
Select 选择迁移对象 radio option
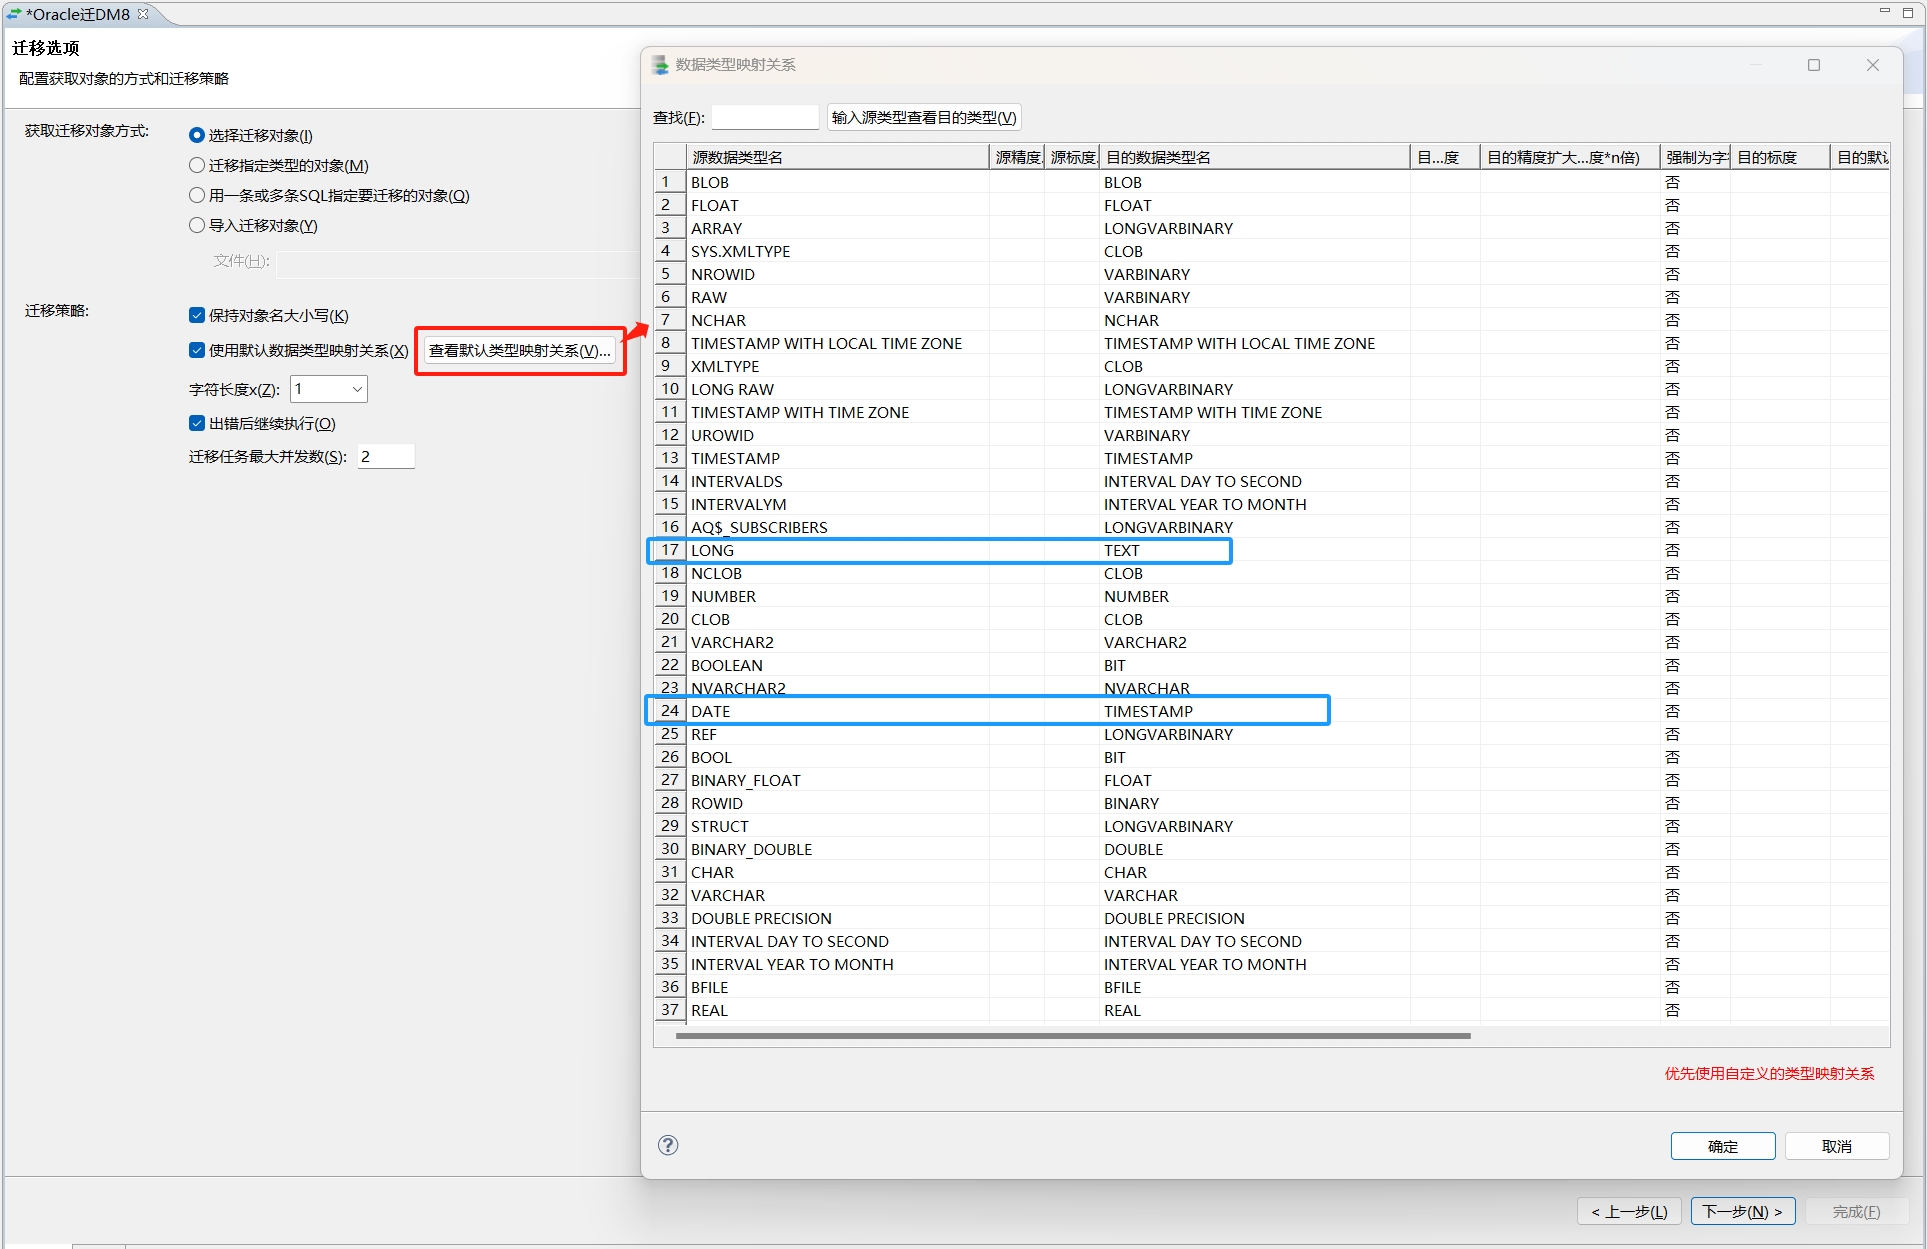(x=197, y=135)
